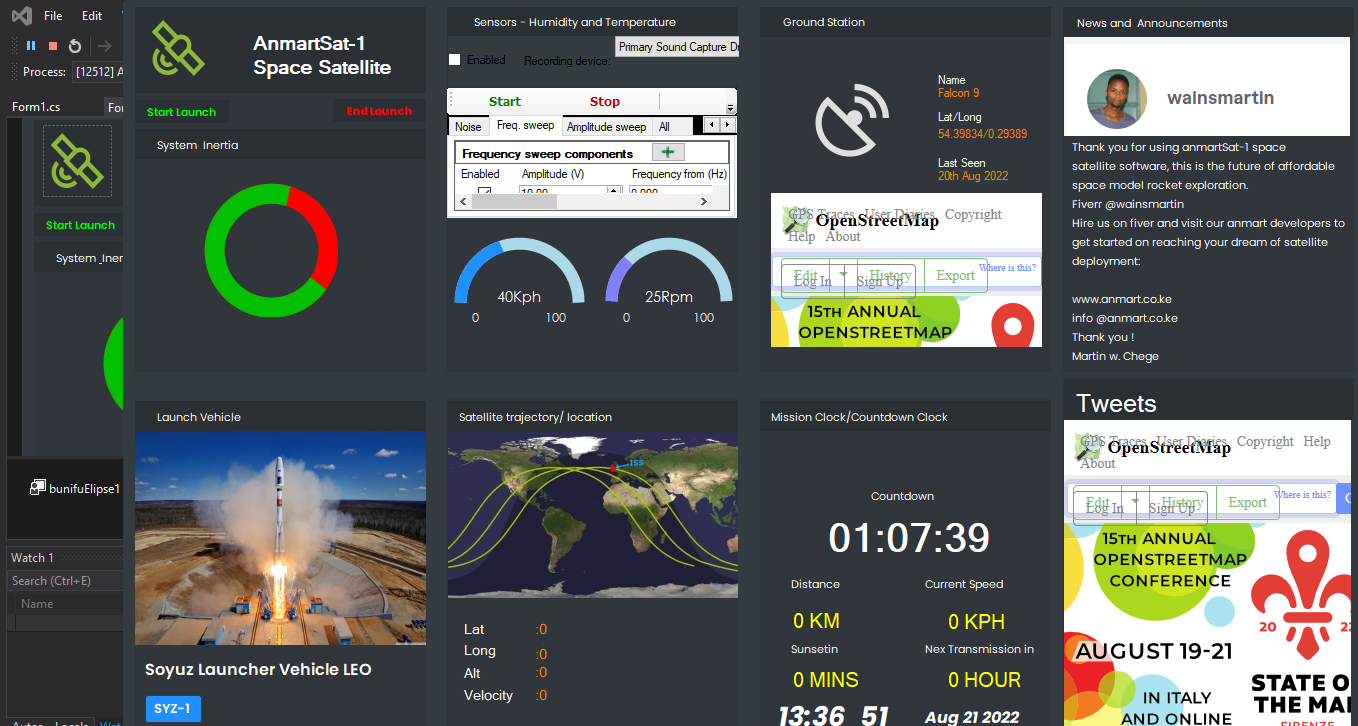Toggle the frequency sweep component Enabled checkbox

[x=484, y=191]
